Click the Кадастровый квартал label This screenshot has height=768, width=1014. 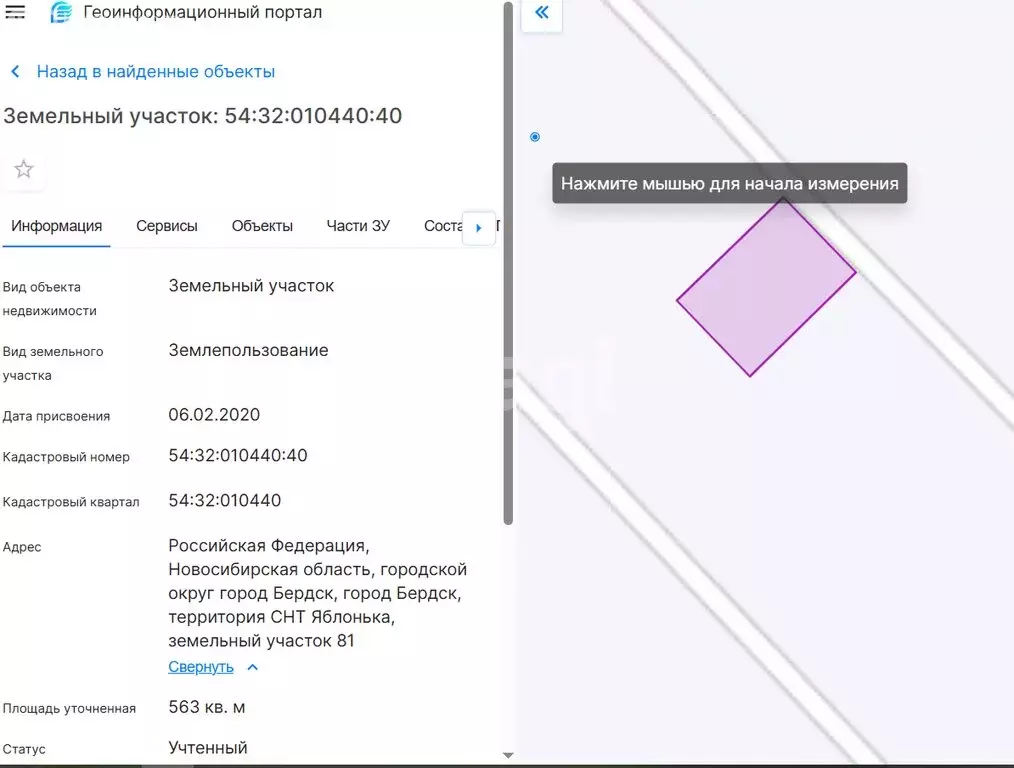(71, 502)
